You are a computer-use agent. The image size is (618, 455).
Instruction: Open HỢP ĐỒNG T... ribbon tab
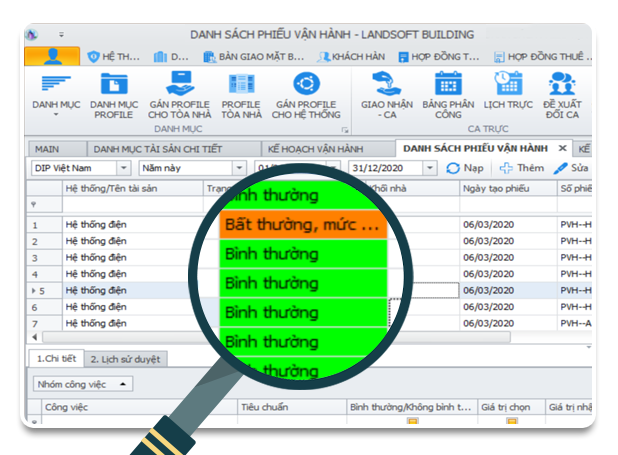point(439,57)
